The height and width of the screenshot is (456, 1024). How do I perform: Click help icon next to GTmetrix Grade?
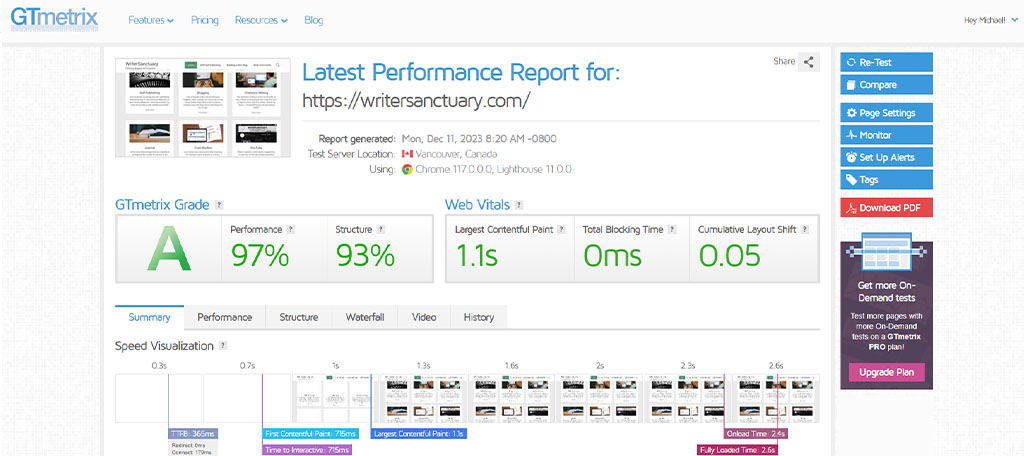coord(219,204)
